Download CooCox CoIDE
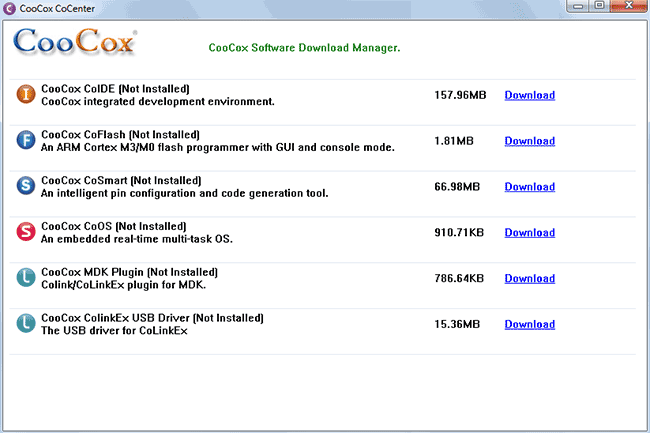The width and height of the screenshot is (650, 433). point(529,96)
